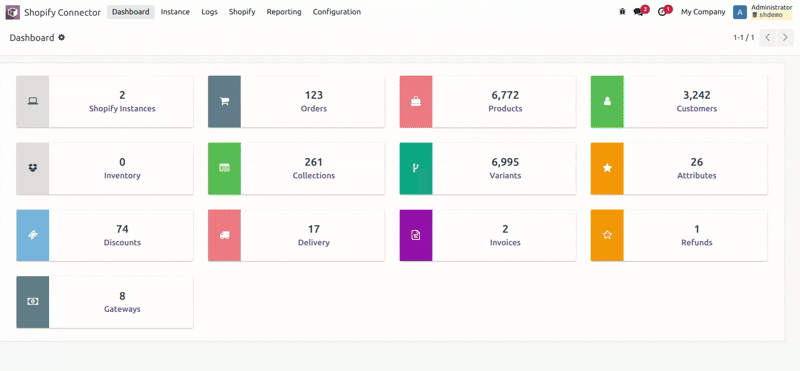Click the document icon on Invoices card
This screenshot has height=371, width=800.
tap(416, 235)
